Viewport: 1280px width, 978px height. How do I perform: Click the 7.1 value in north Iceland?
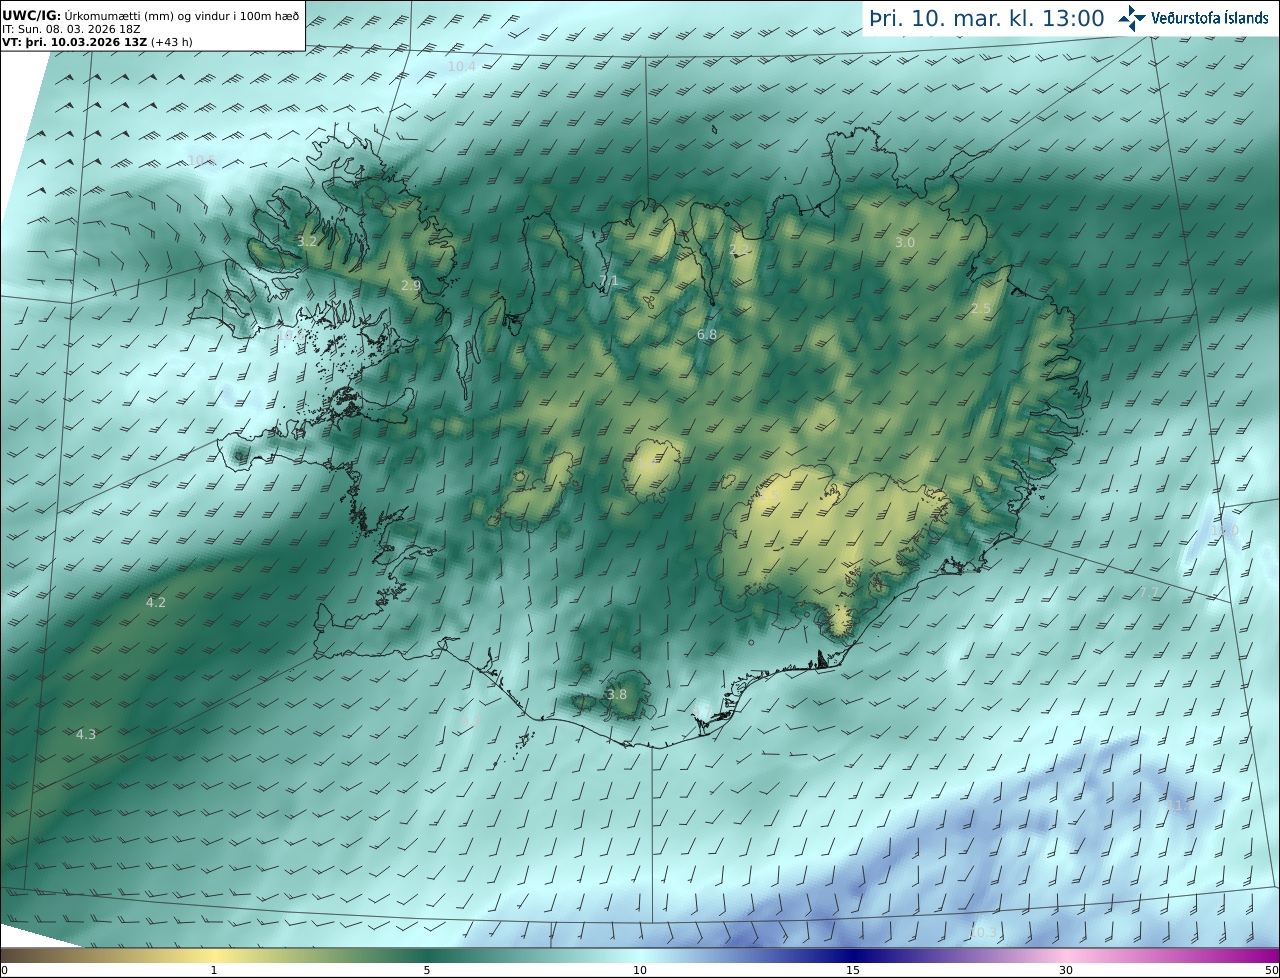608,281
